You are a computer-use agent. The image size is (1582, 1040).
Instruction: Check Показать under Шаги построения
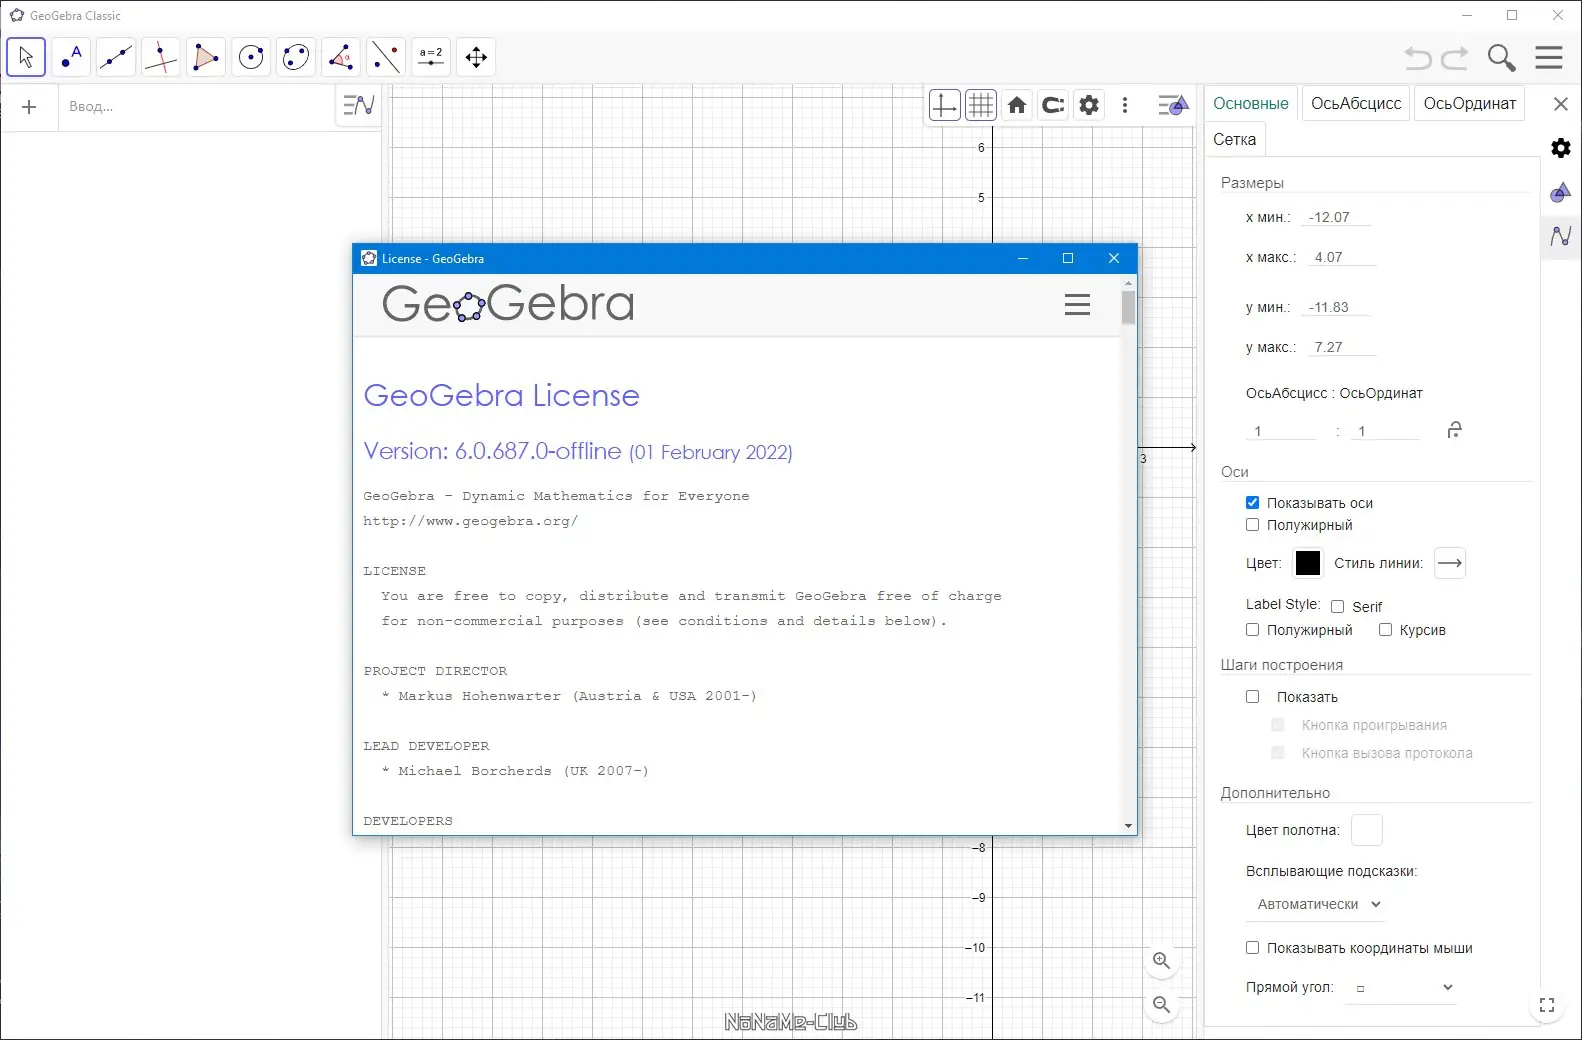point(1252,697)
